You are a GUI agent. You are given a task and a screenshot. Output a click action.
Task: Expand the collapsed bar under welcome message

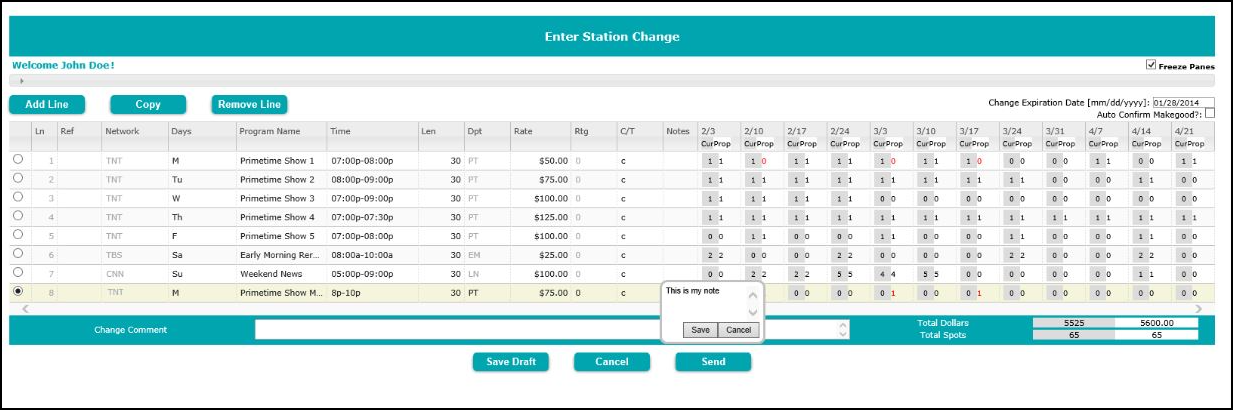point(22,80)
